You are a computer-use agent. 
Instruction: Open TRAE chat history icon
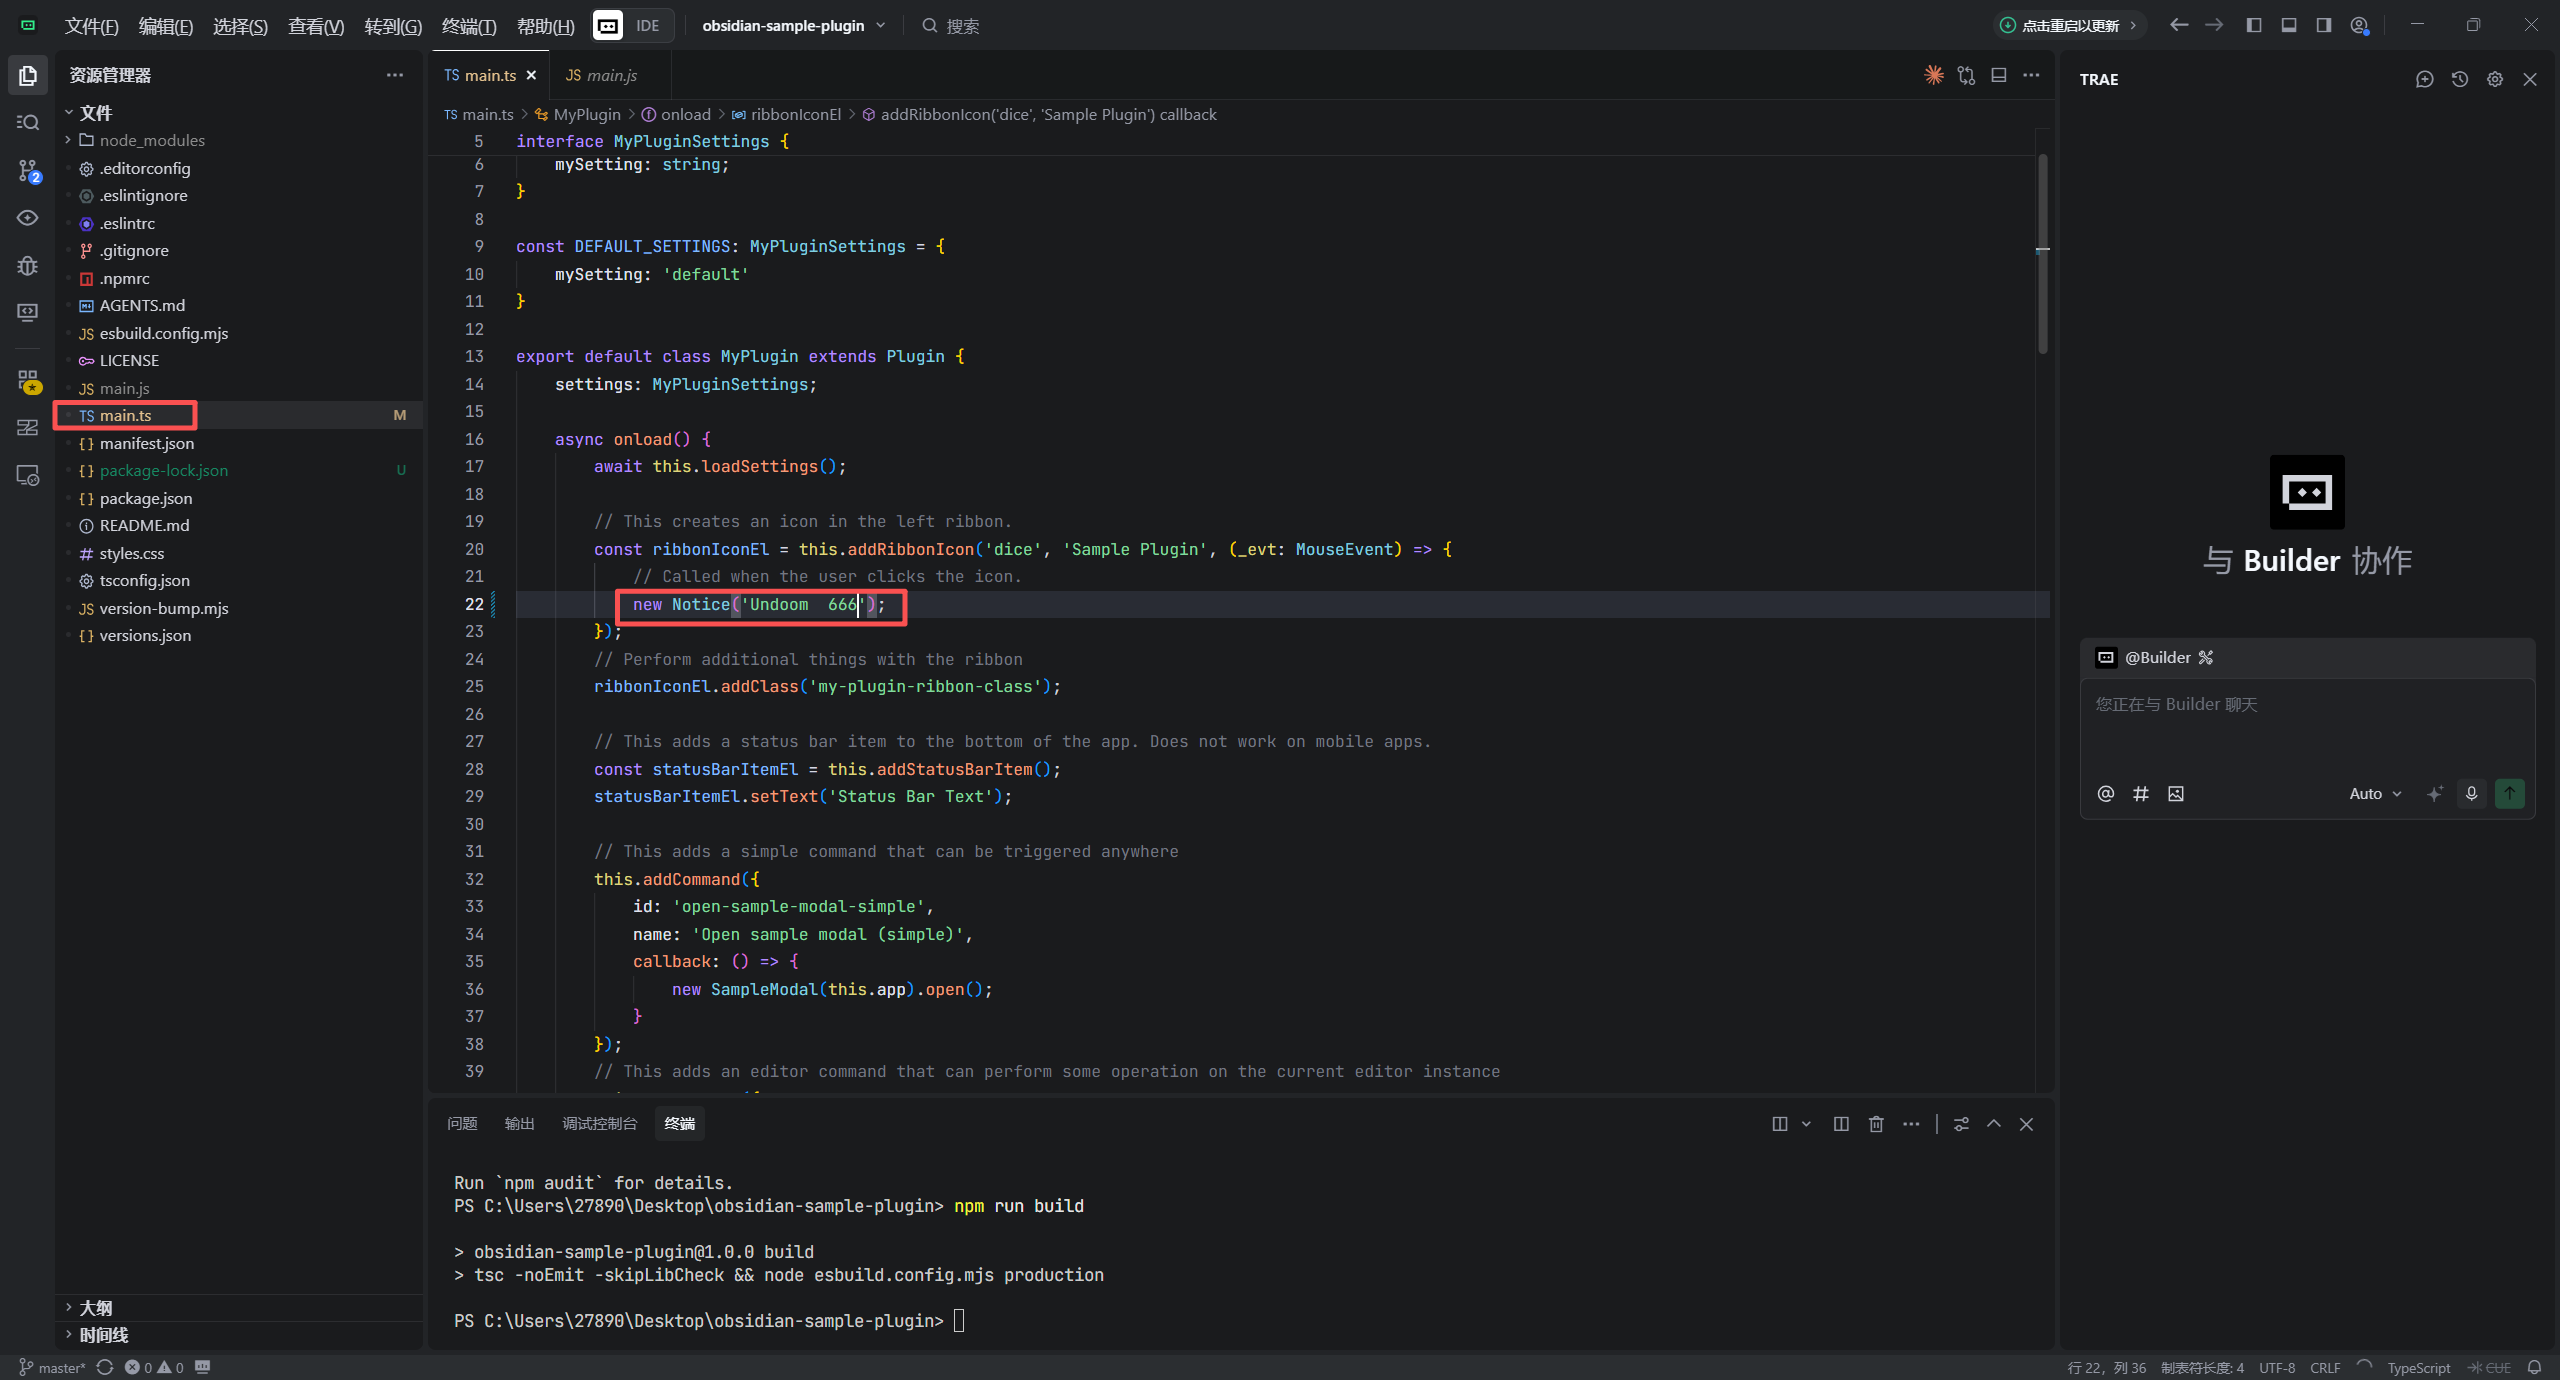[2460, 79]
